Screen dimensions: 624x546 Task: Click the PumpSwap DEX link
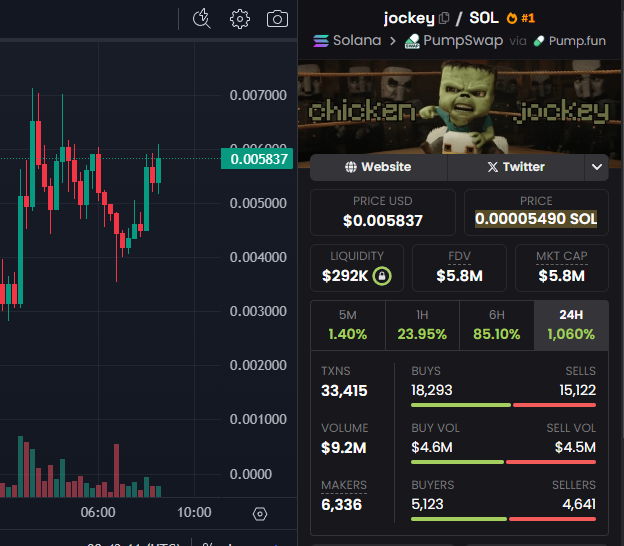pos(454,41)
